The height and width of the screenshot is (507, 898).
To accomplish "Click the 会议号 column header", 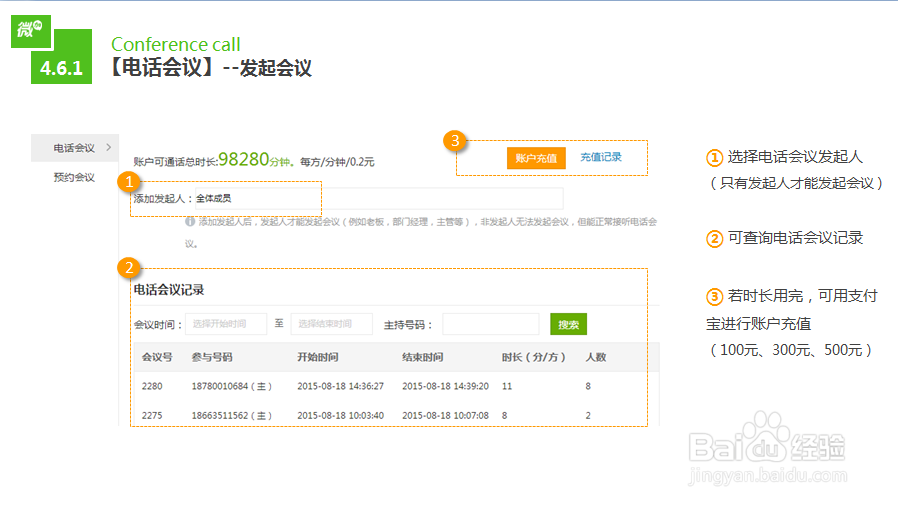I will tap(157, 357).
